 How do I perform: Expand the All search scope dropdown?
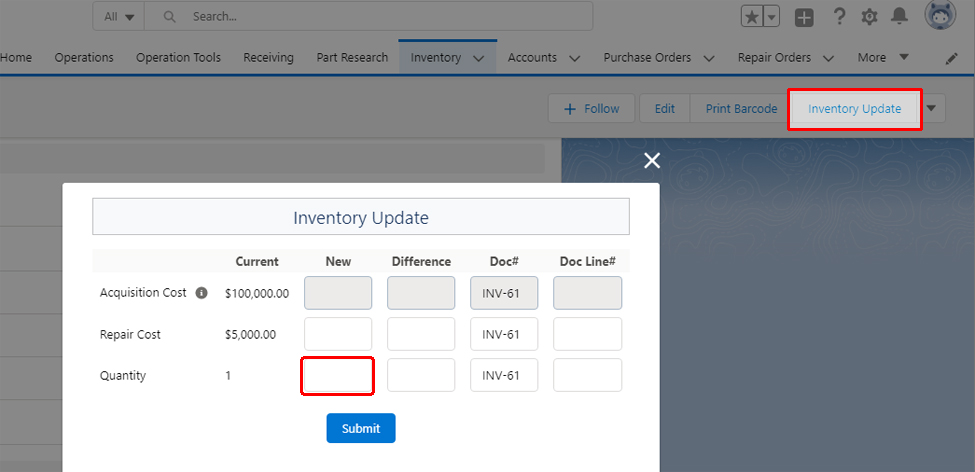[x=118, y=17]
